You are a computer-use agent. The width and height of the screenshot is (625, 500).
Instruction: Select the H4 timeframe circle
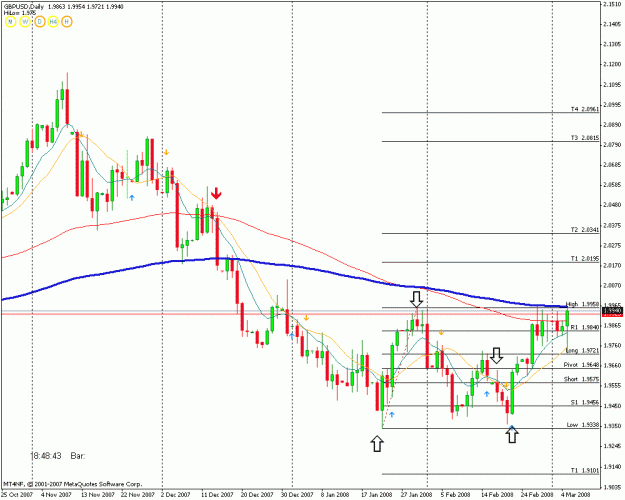coord(53,22)
